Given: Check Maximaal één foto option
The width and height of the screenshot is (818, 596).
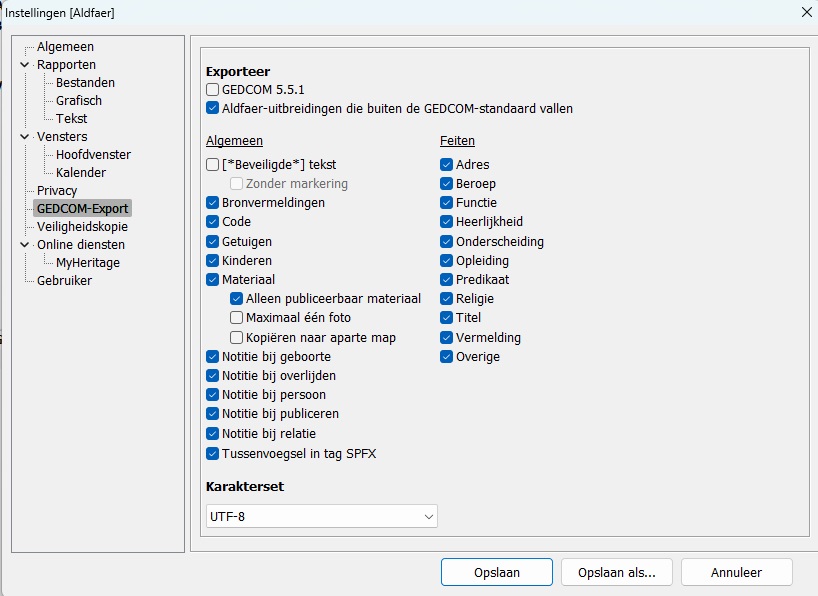Looking at the screenshot, I should 237,318.
